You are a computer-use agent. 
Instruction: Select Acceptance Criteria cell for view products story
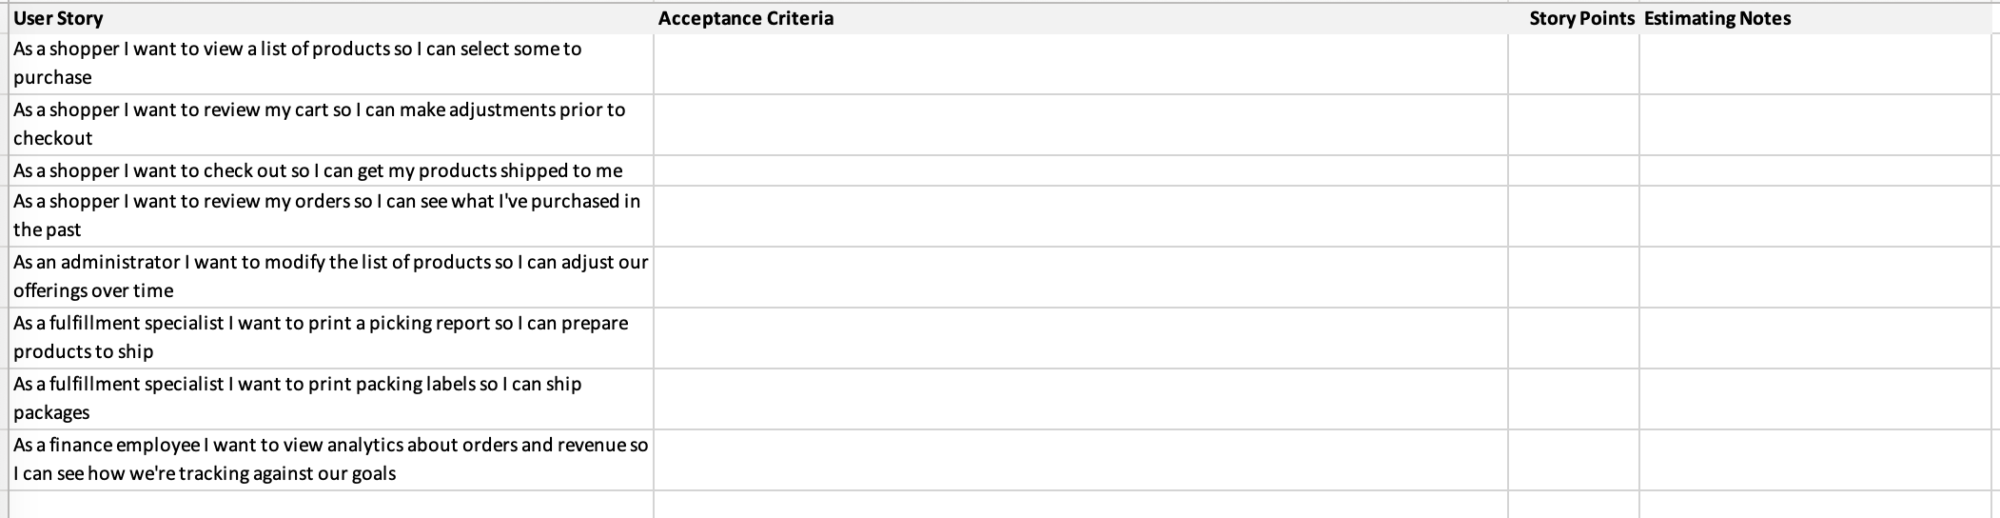coord(1080,63)
